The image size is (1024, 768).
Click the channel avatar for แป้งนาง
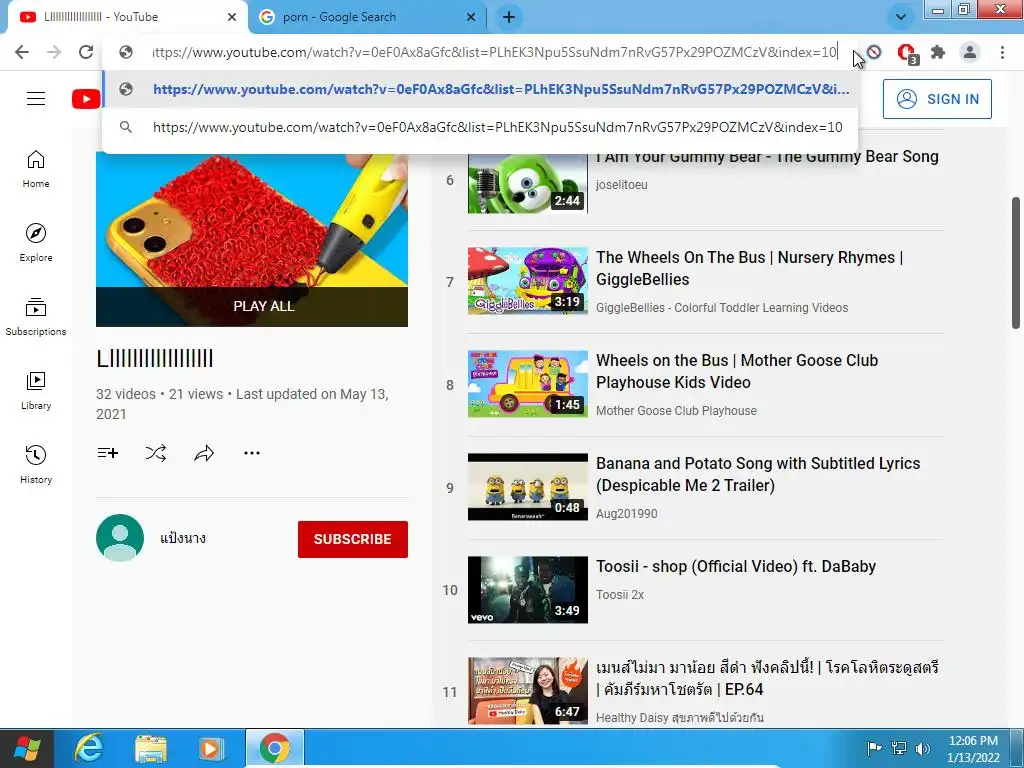click(x=120, y=538)
